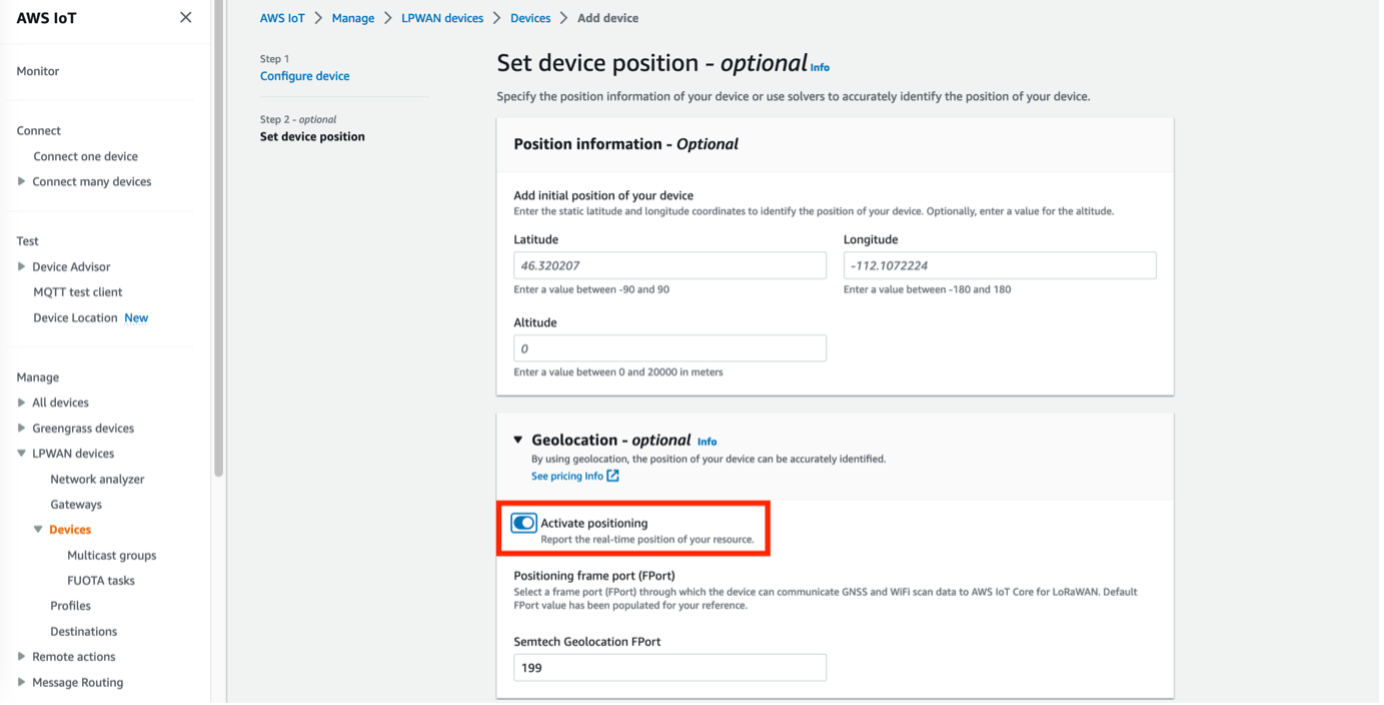Close the AWS IoT sidebar with X

tap(185, 17)
